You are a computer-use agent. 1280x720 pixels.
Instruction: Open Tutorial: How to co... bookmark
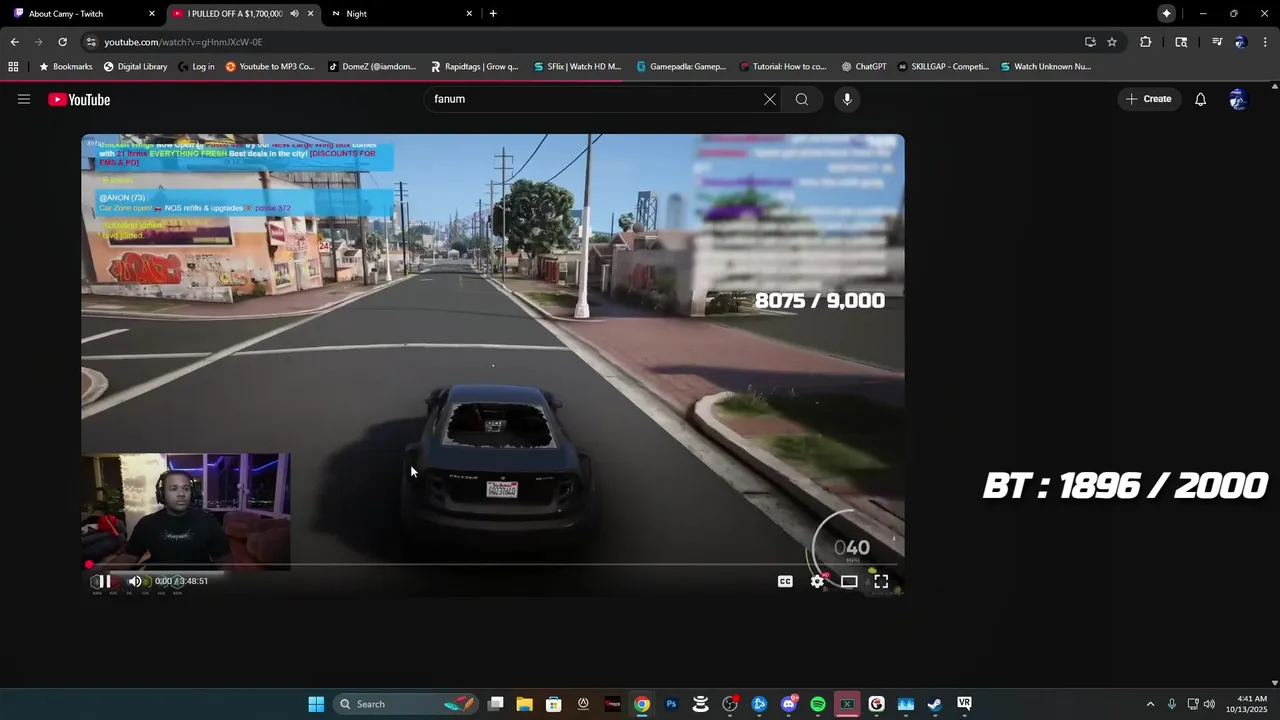[783, 67]
